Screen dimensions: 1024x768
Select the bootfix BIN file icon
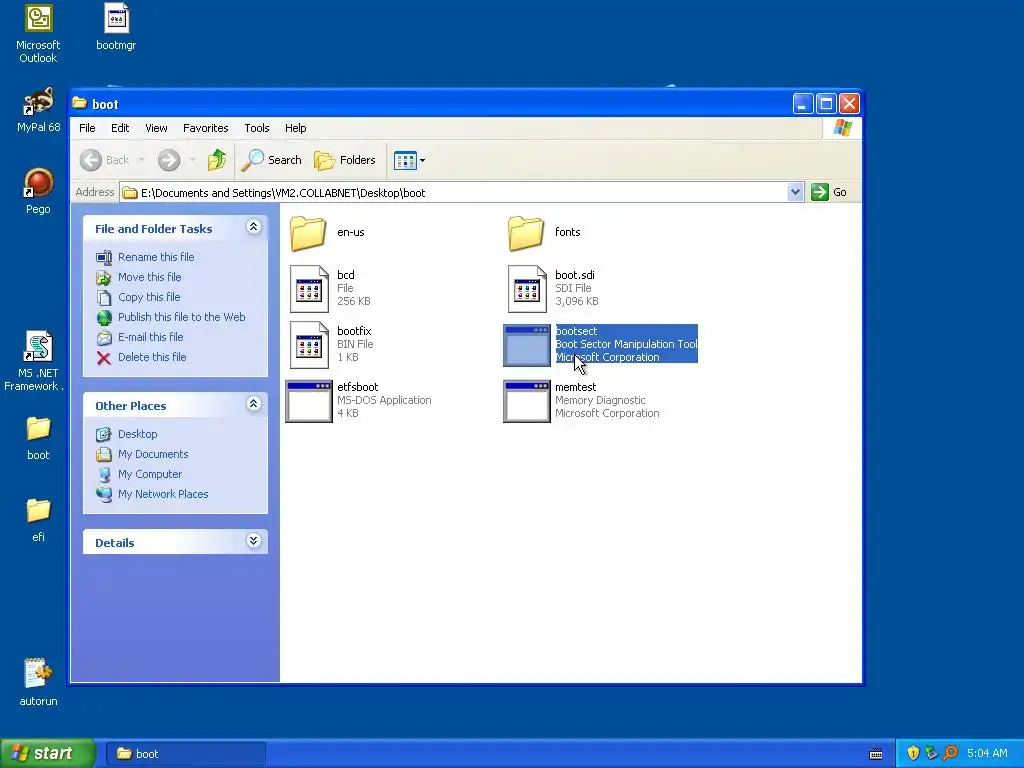pos(309,345)
